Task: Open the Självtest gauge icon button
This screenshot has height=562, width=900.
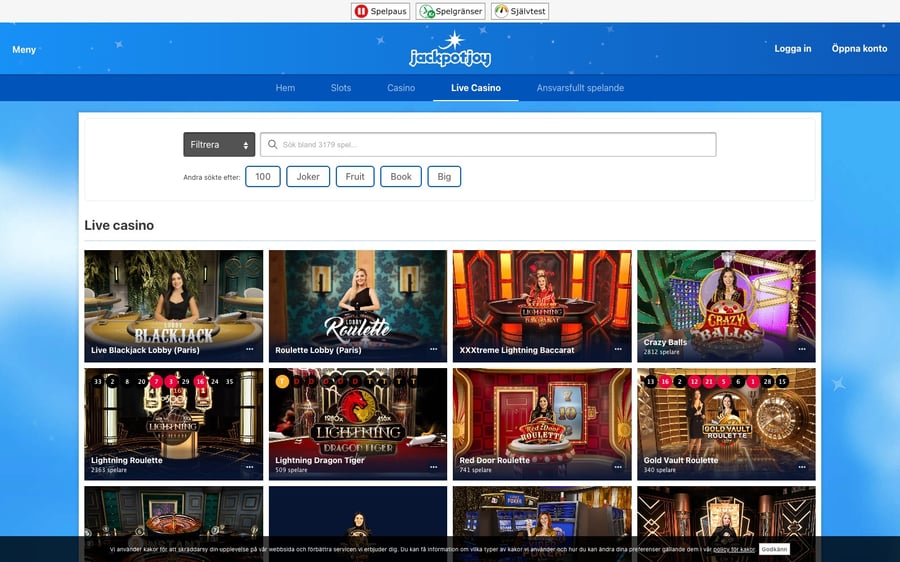Action: coord(520,11)
